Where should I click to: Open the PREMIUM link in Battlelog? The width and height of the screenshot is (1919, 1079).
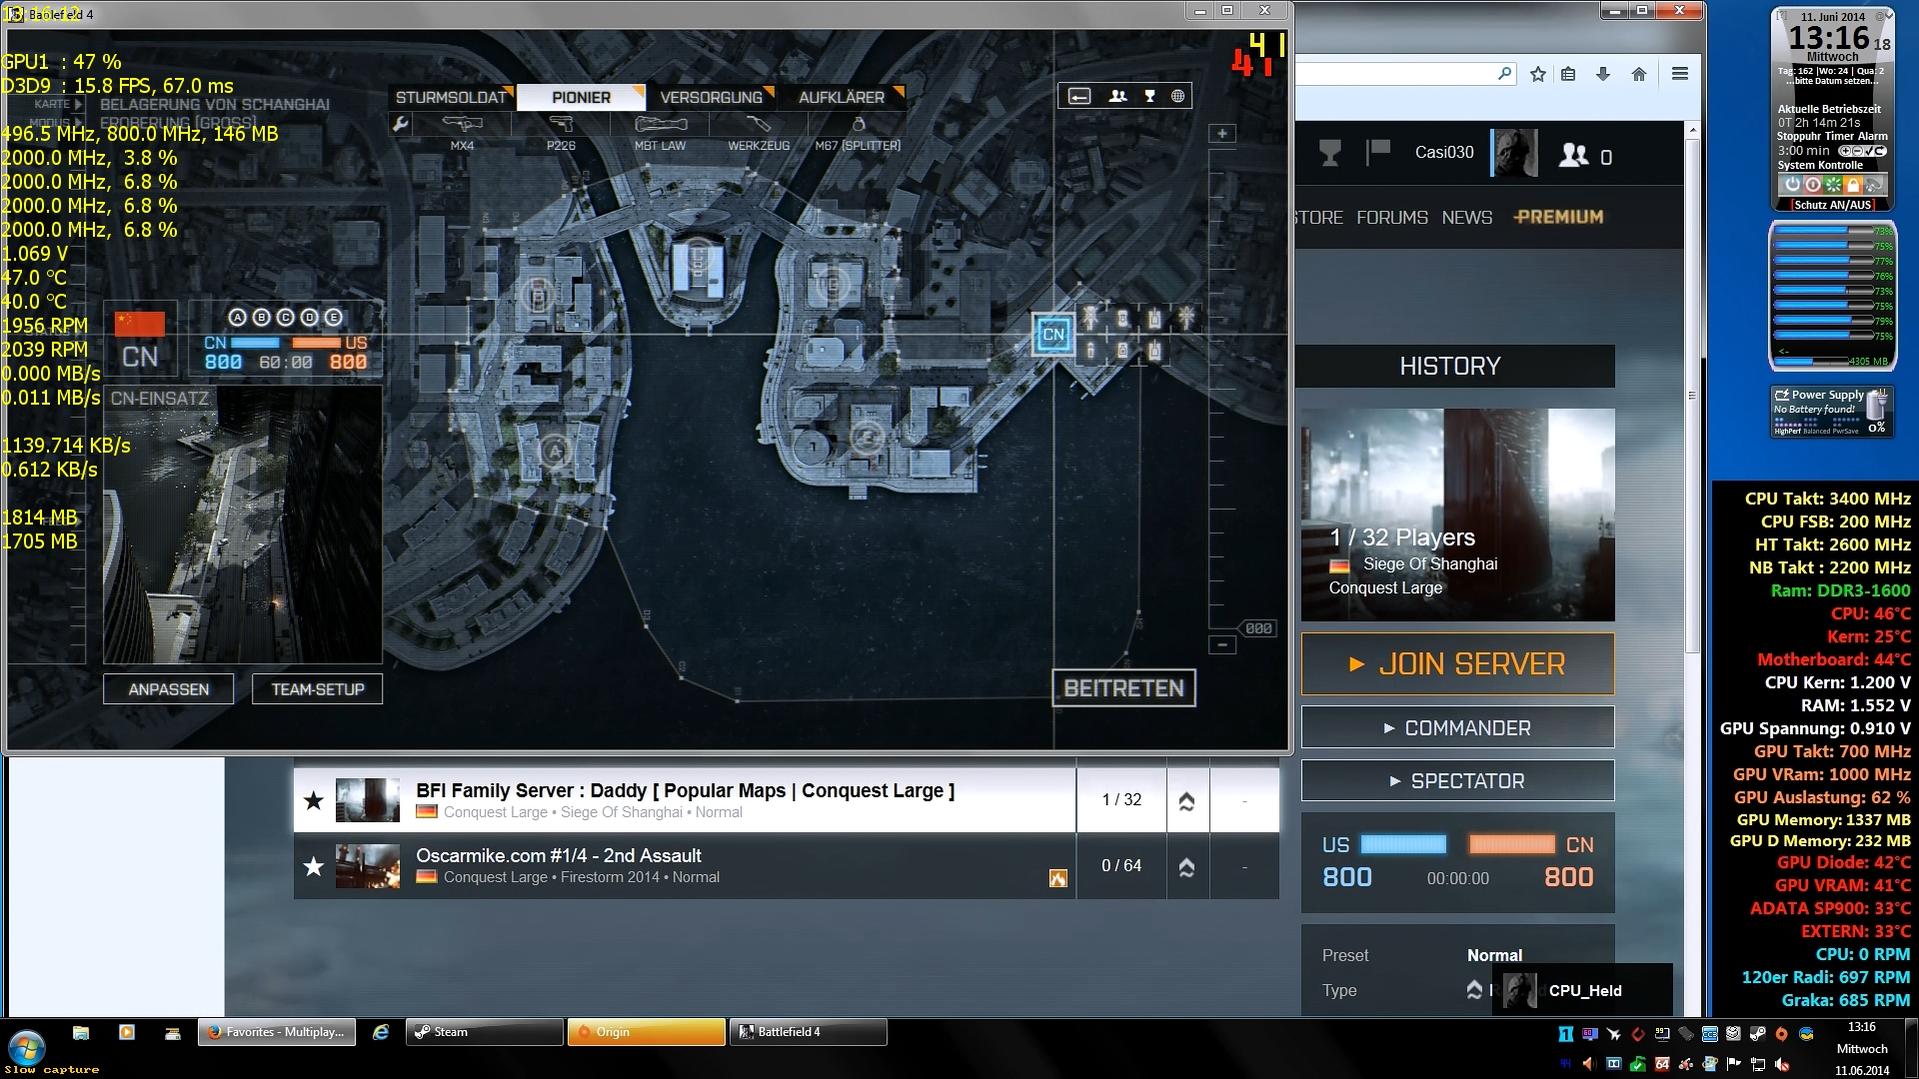click(1558, 217)
